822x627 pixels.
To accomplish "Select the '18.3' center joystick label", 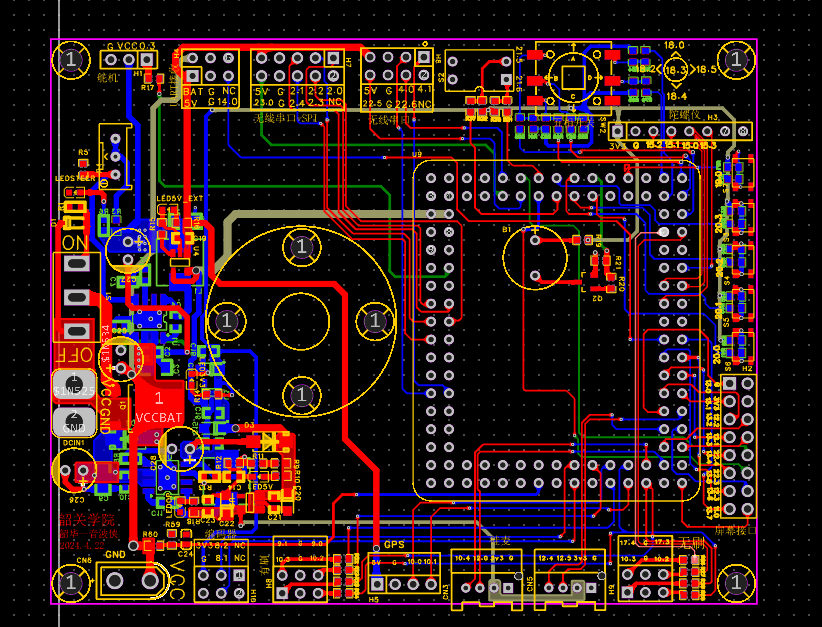I will (676, 70).
